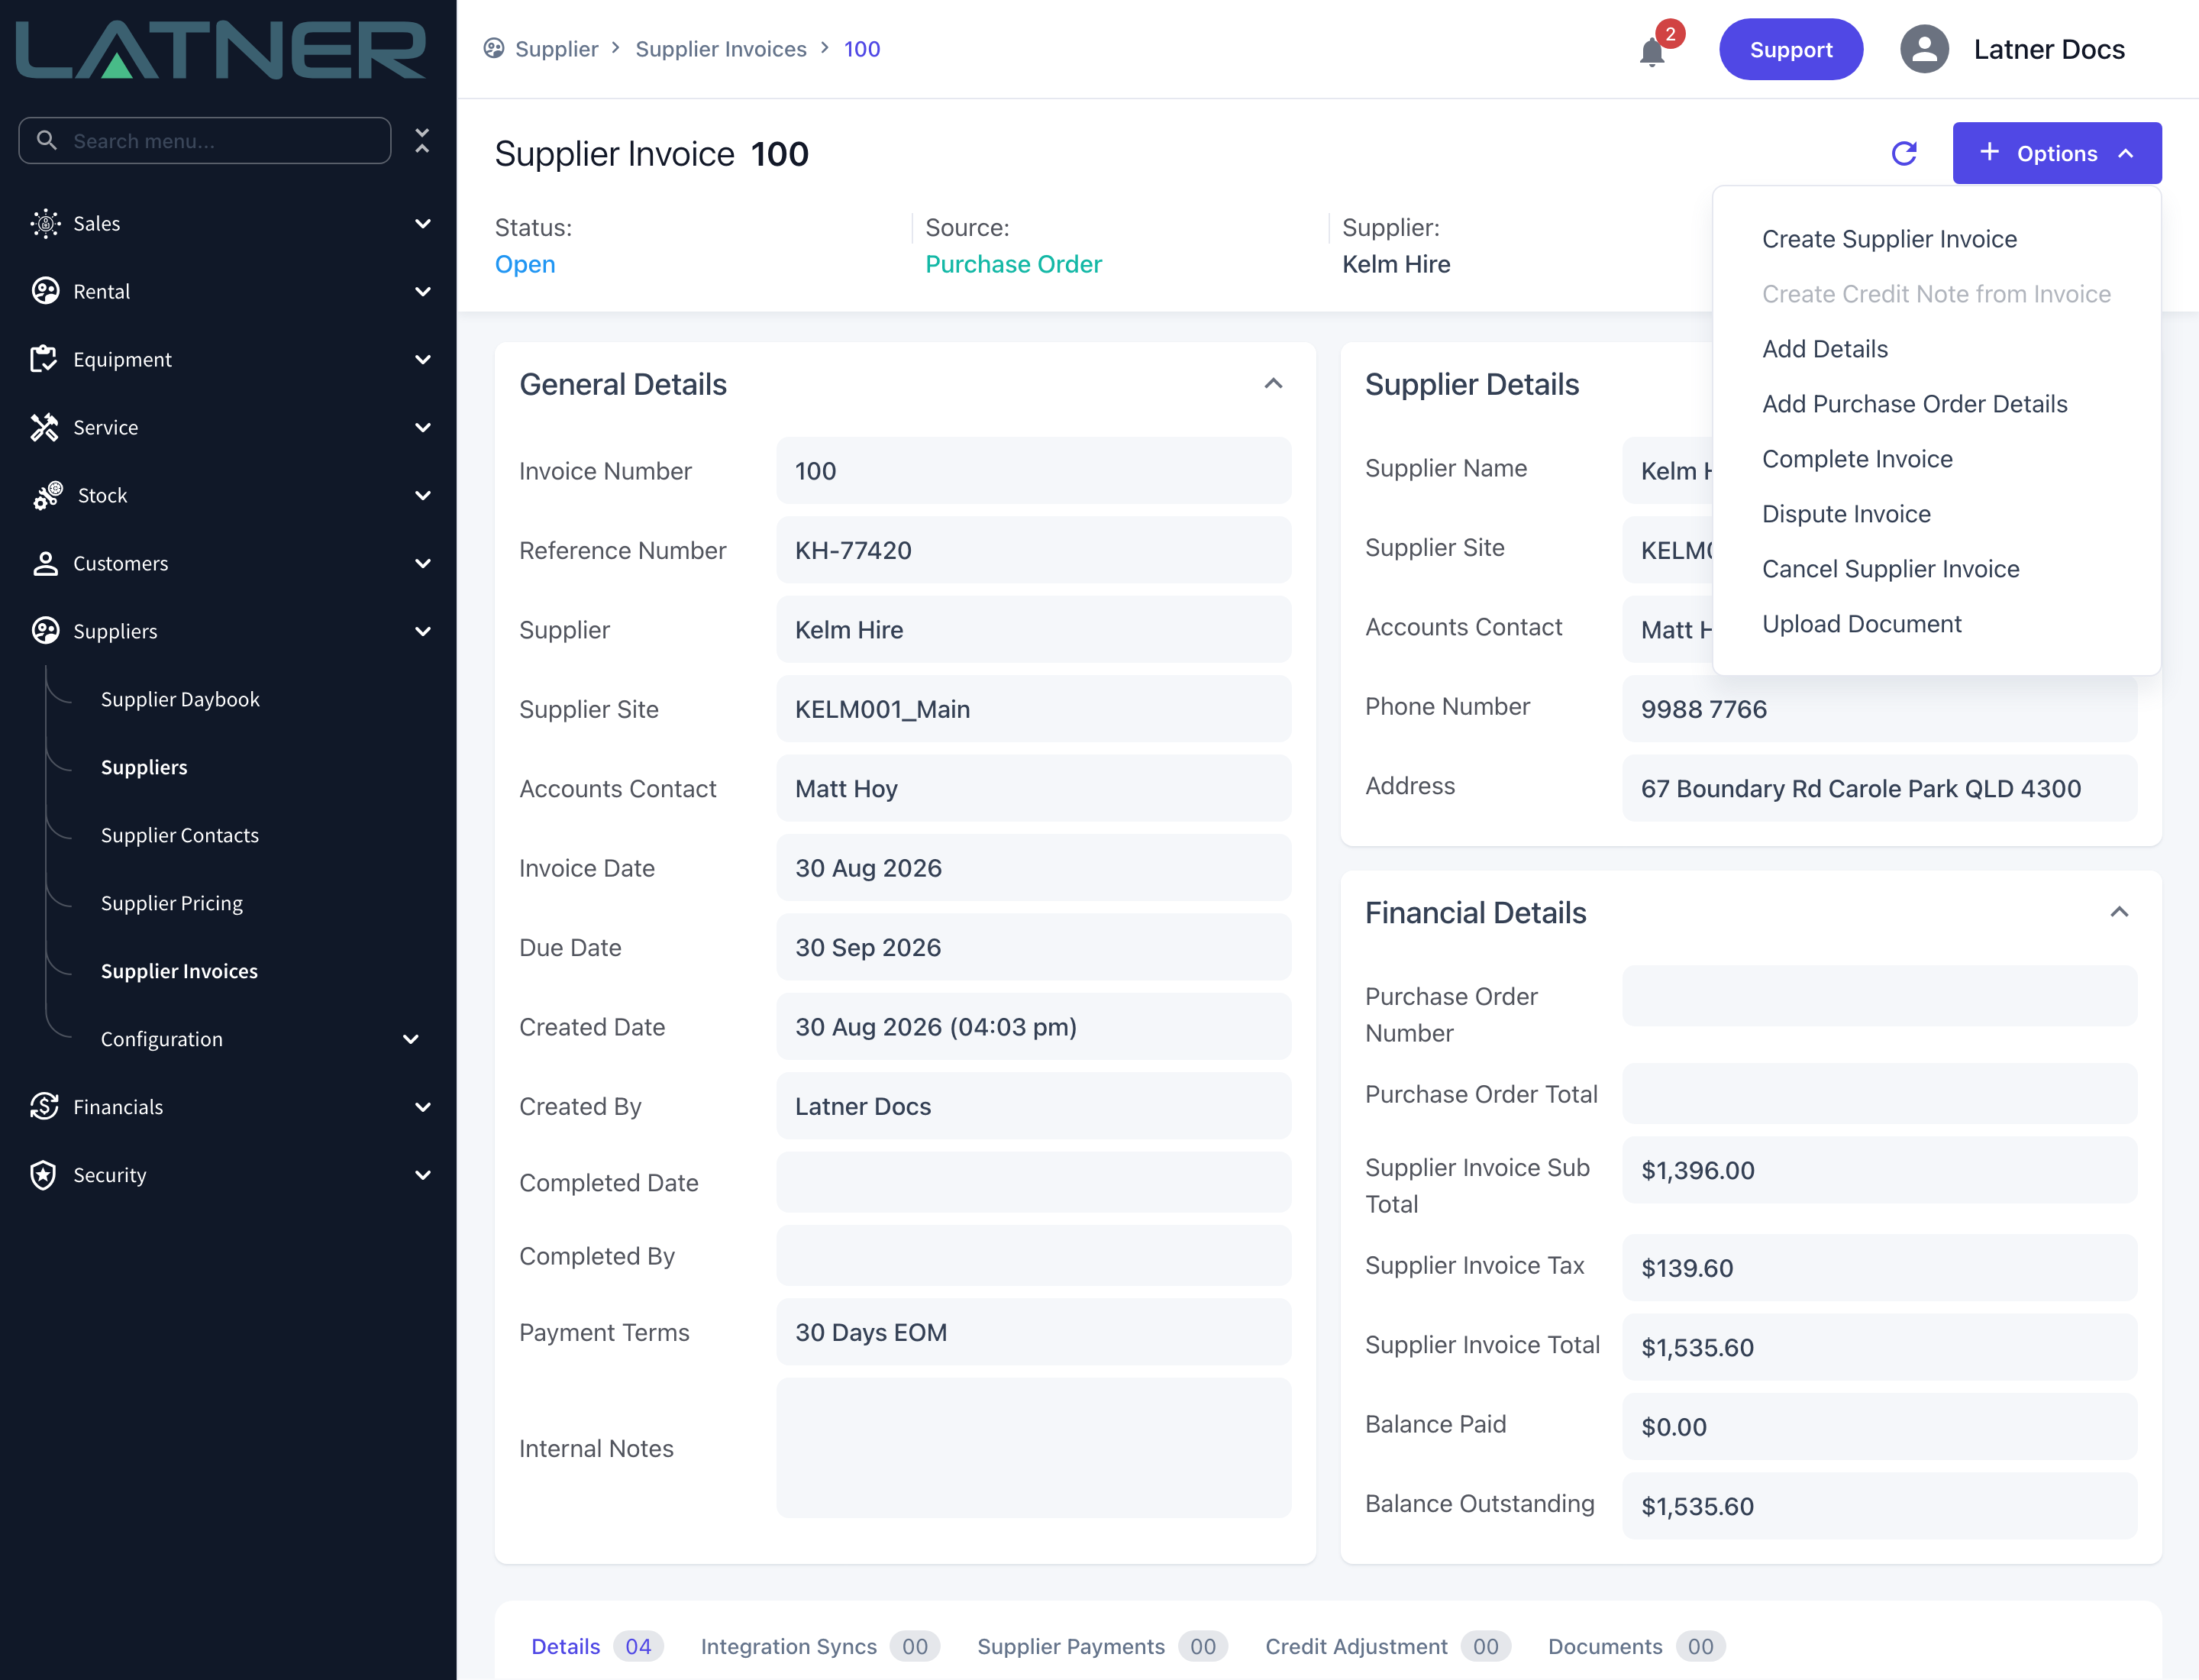Image resolution: width=2199 pixels, height=1680 pixels.
Task: Expand the Equipment menu chevron
Action: point(423,359)
